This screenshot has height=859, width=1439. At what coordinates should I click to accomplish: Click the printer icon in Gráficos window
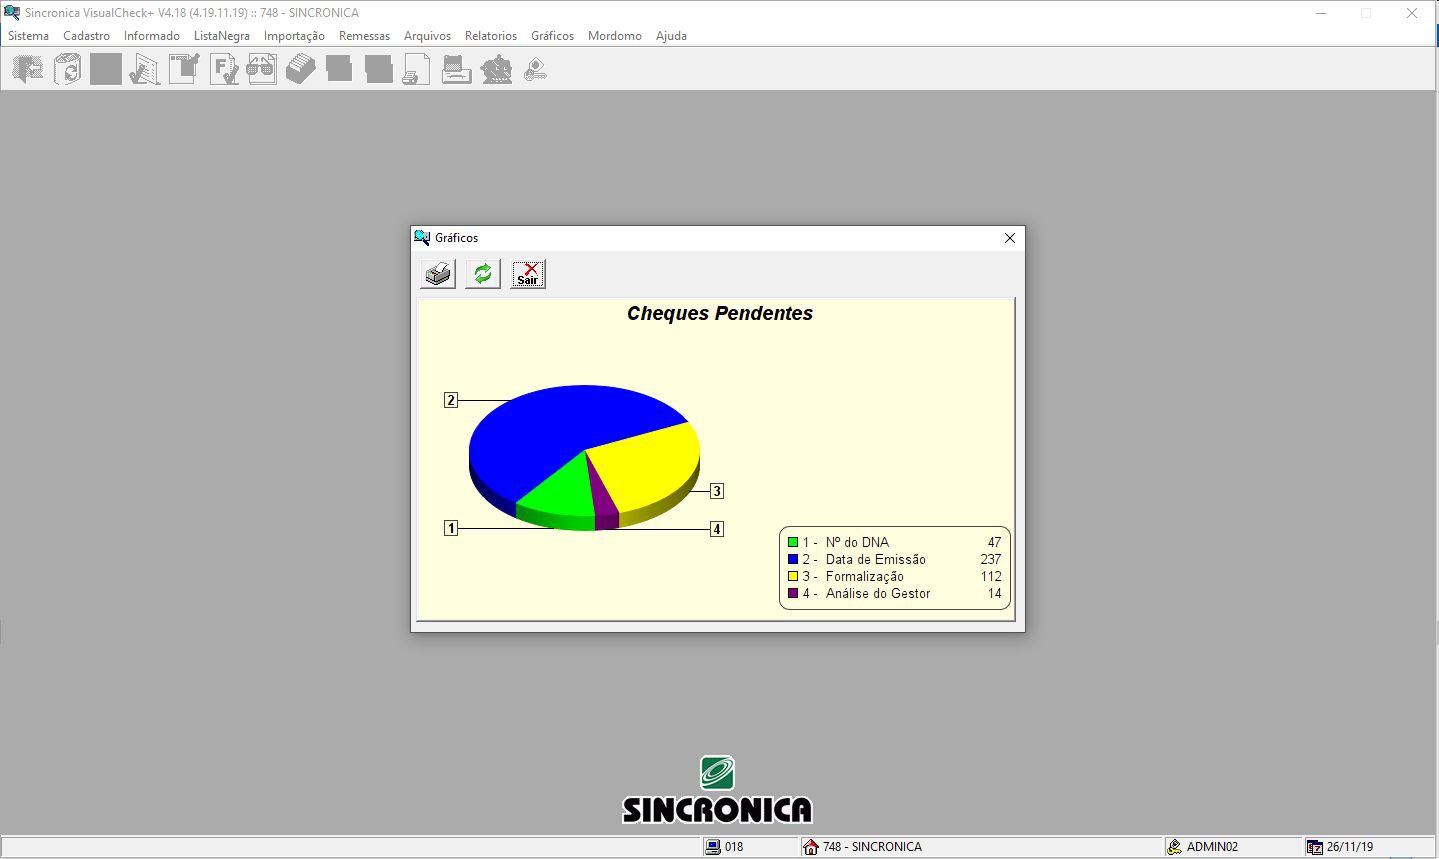point(438,274)
